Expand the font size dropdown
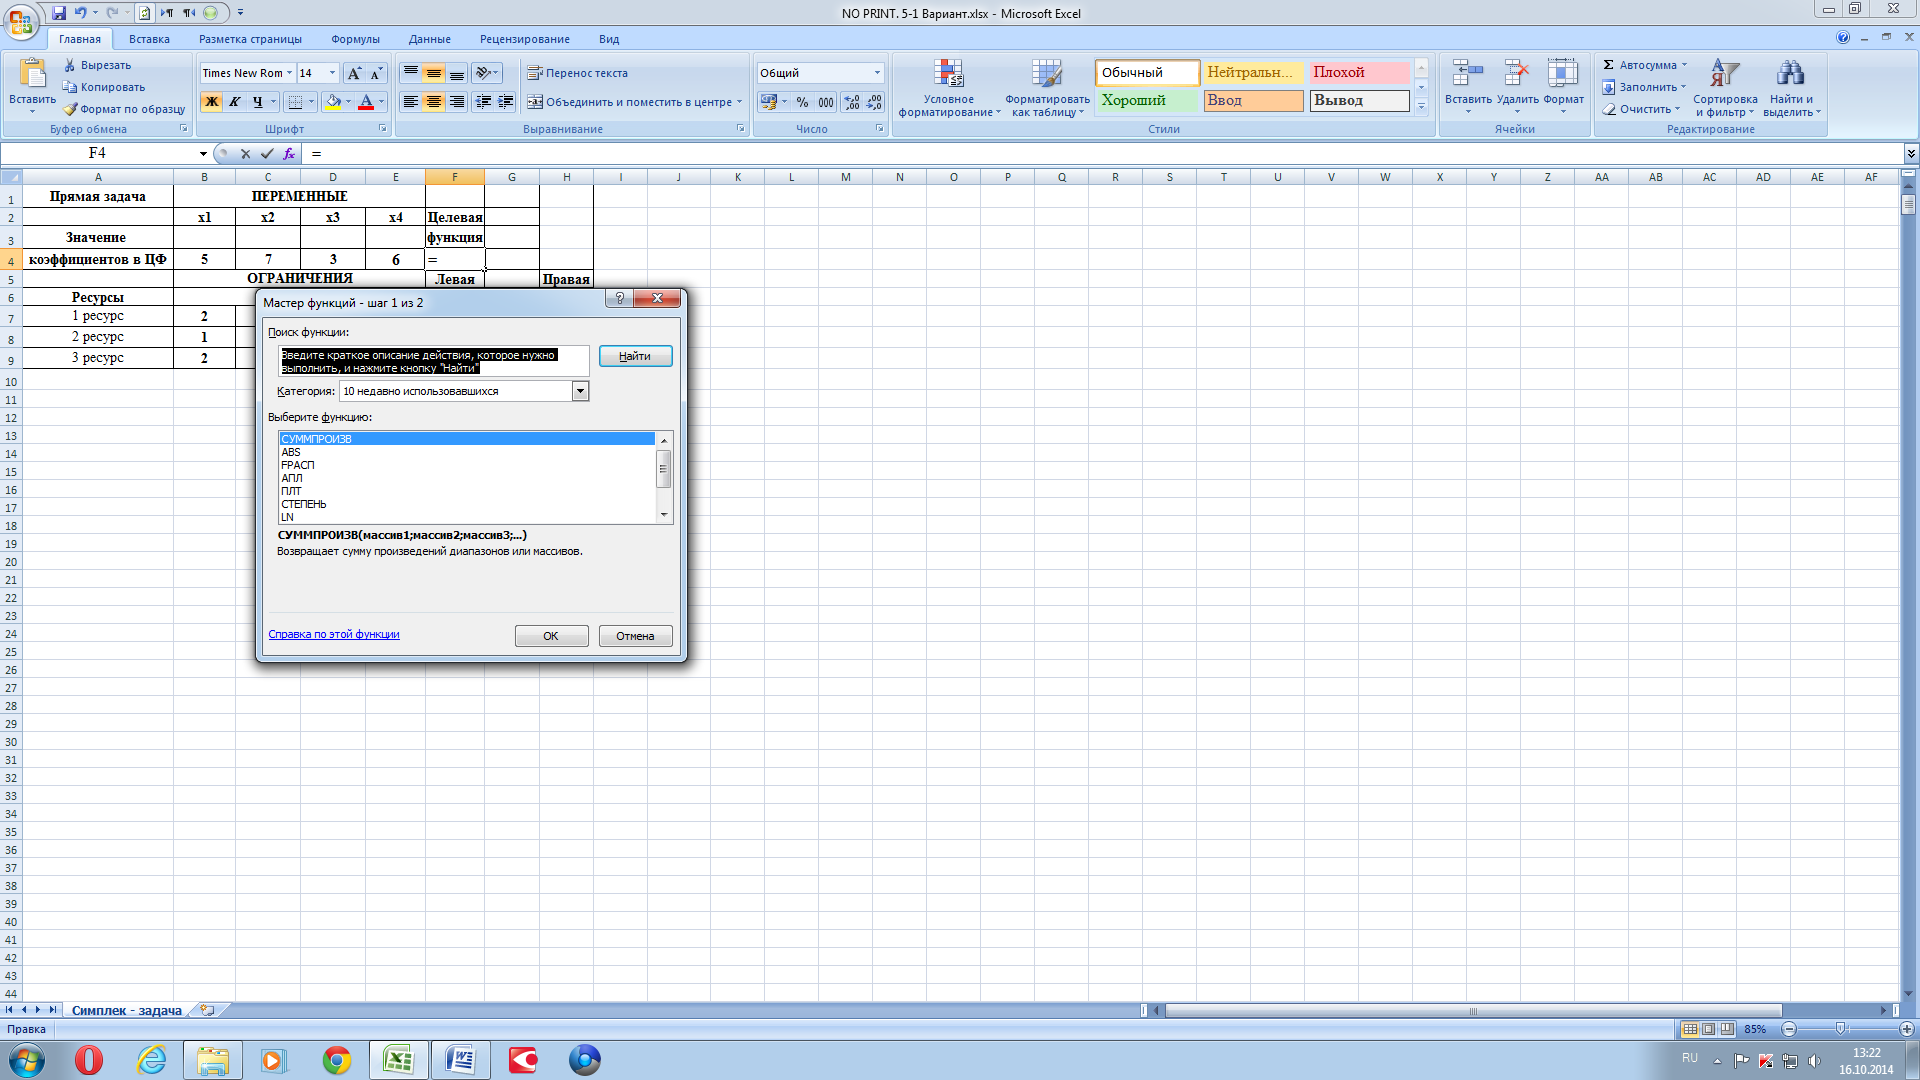Viewport: 1920px width, 1080px height. 332,73
